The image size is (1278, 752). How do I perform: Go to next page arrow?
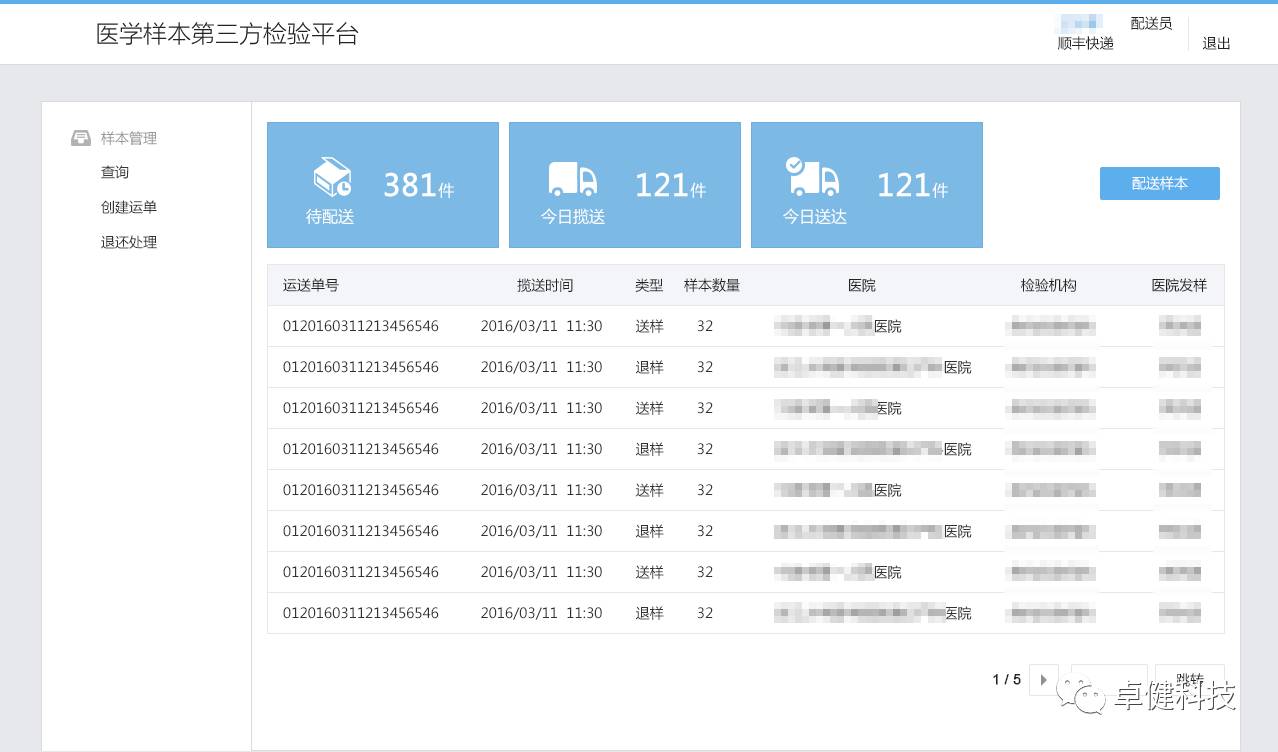[x=1043, y=680]
